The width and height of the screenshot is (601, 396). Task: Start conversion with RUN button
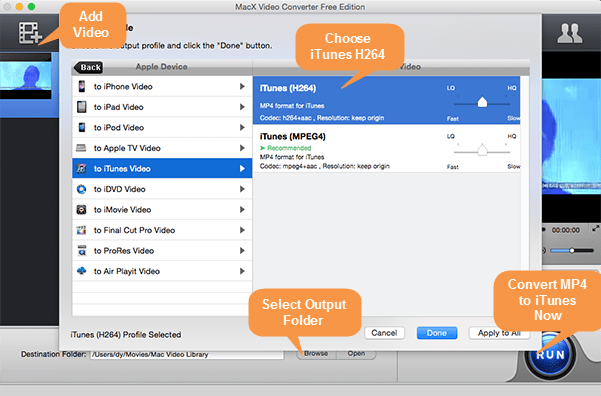[550, 355]
